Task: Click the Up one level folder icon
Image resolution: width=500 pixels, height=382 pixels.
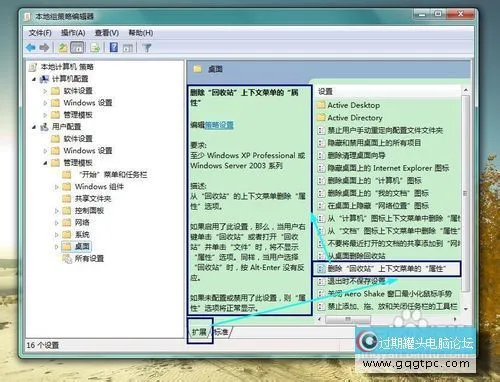Action: pos(62,48)
